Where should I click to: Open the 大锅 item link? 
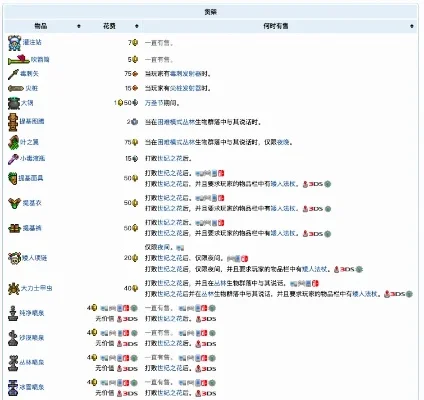[27, 103]
